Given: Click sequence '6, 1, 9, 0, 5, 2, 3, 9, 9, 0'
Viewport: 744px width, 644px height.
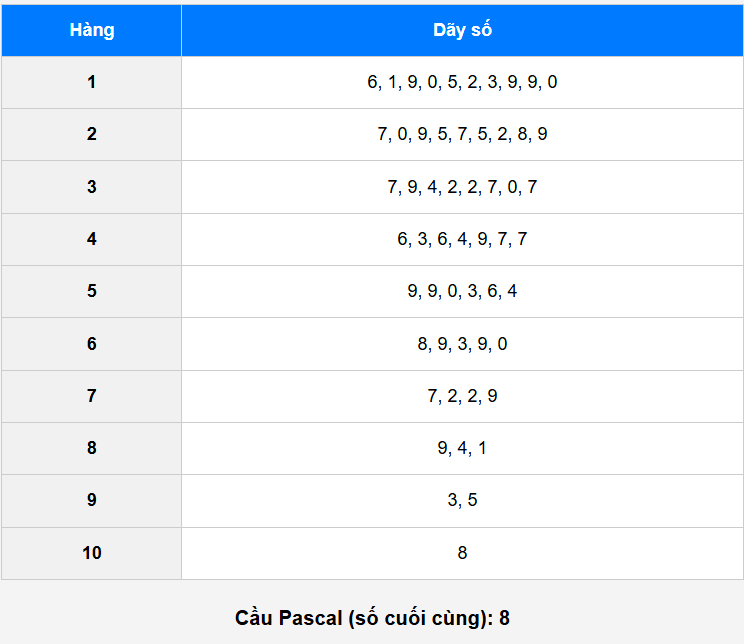Looking at the screenshot, I should [462, 82].
